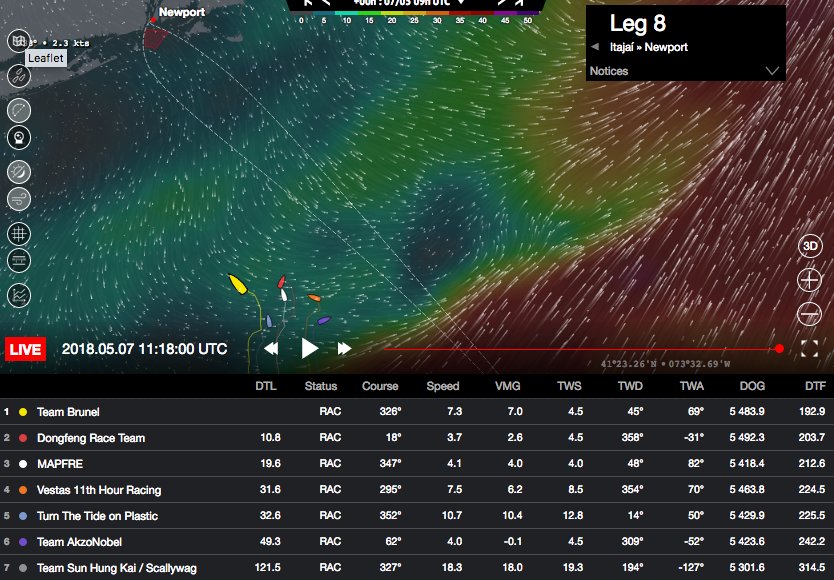The width and height of the screenshot is (834, 580).
Task: Toggle the boats display icon in left toolbar
Action: pyautogui.click(x=19, y=76)
